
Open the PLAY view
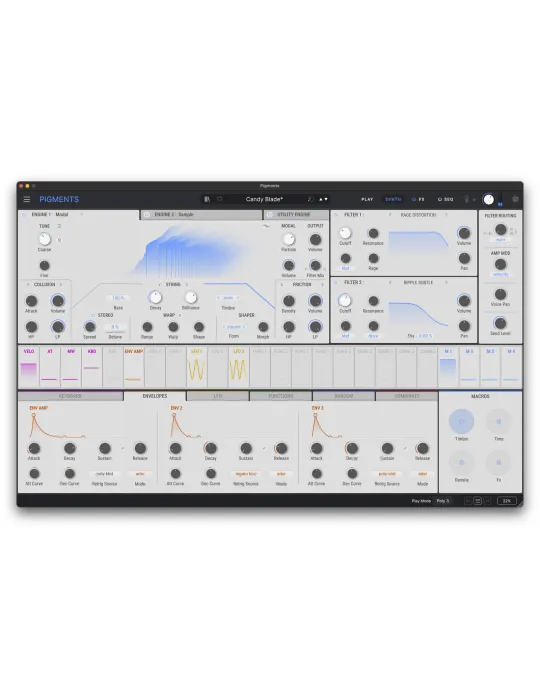(367, 200)
